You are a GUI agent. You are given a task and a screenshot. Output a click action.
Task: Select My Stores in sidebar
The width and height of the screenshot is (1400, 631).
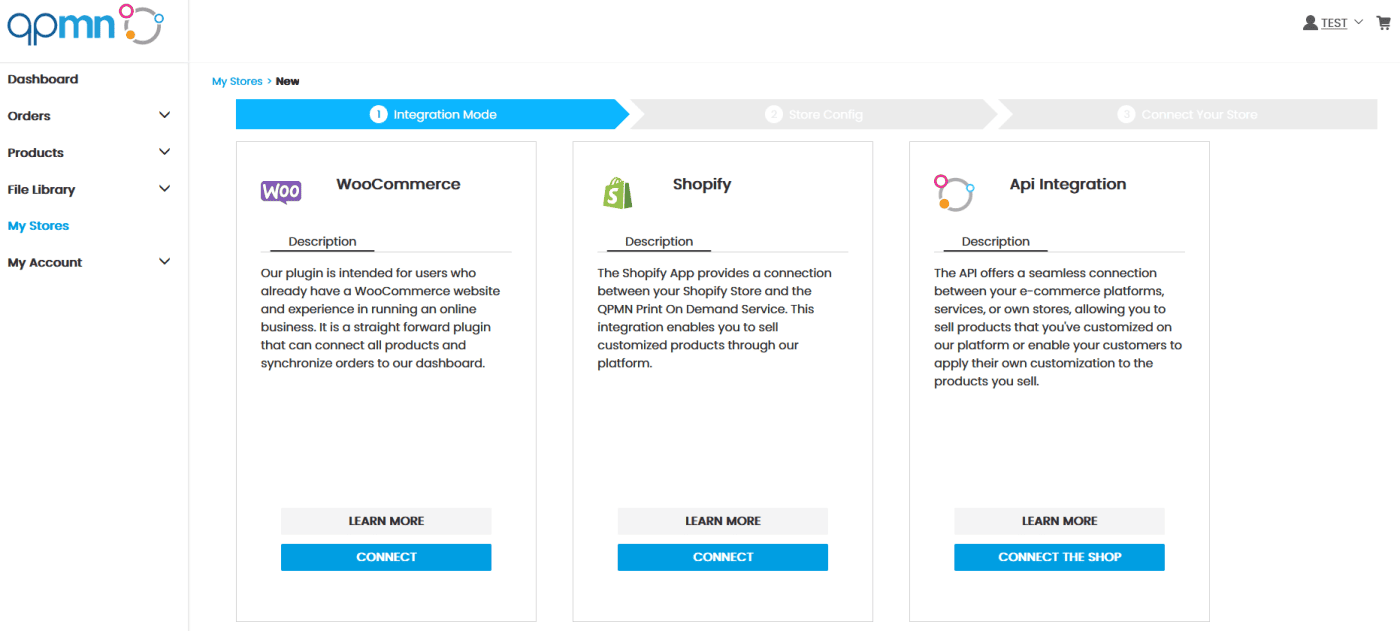coord(39,226)
